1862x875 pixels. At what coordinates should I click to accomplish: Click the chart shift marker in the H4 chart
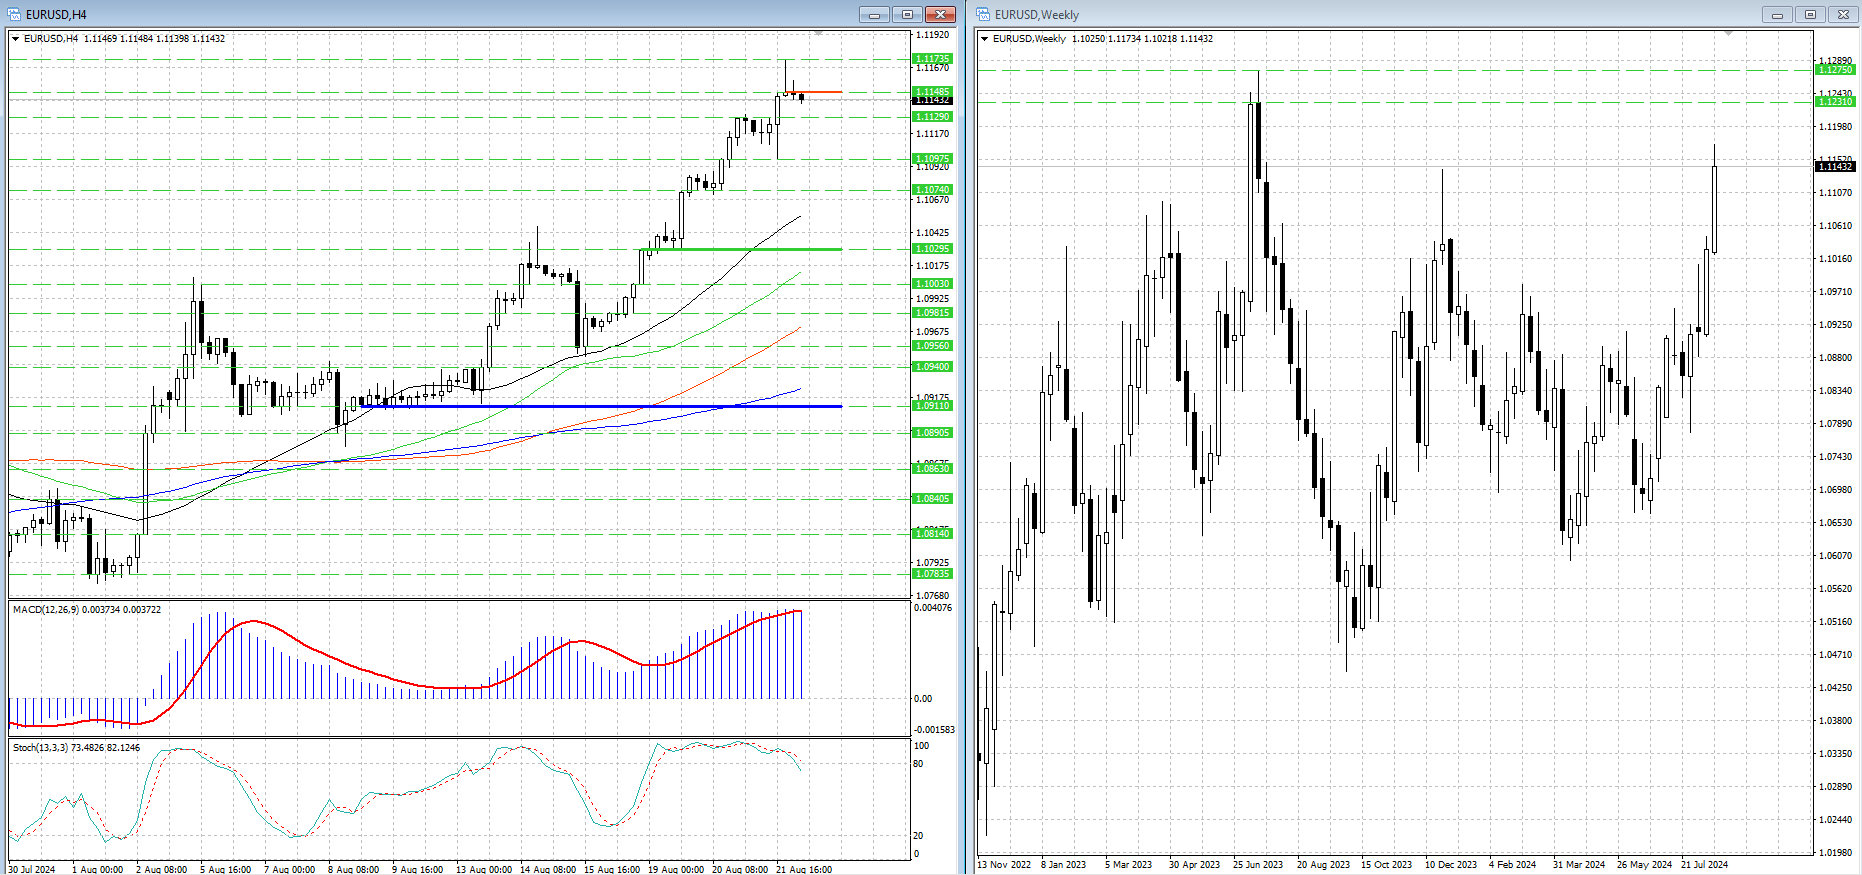(818, 33)
